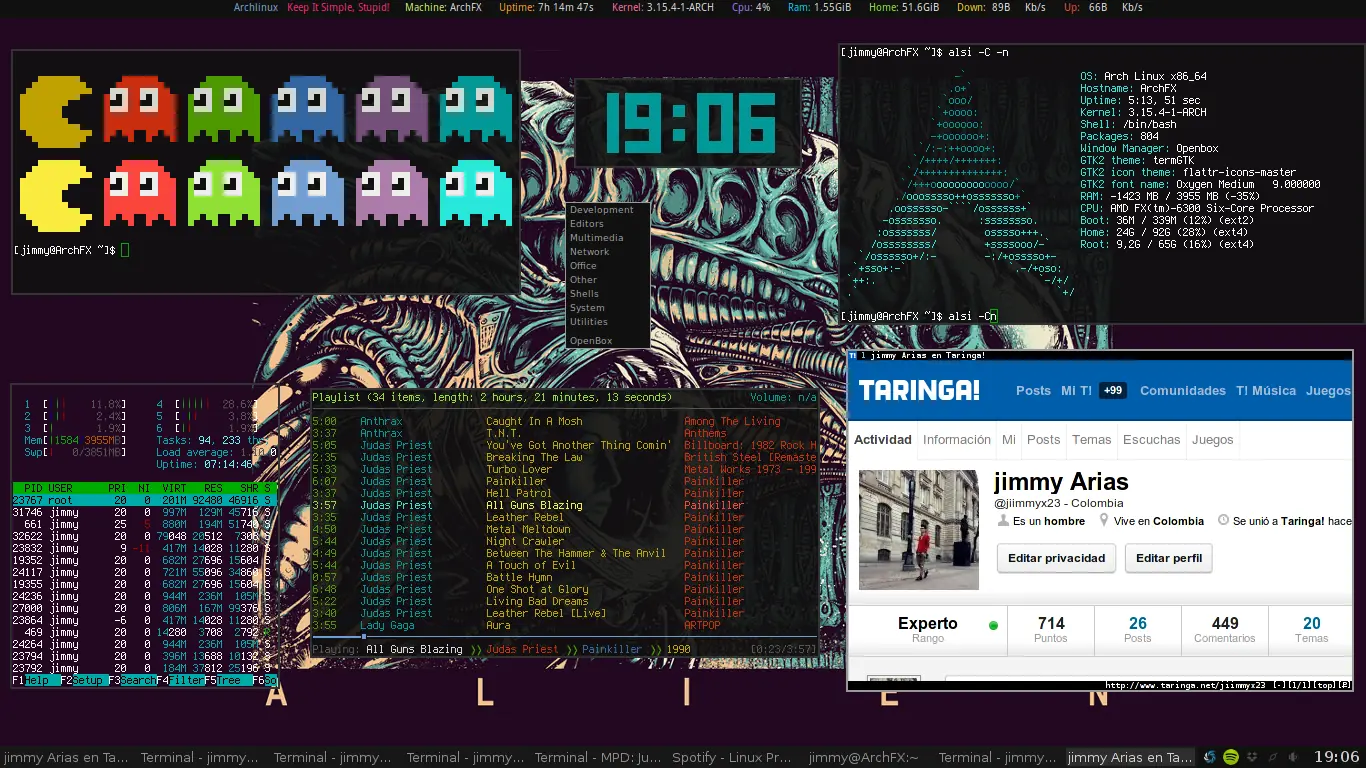This screenshot has width=1366, height=768.
Task: Click the jimmy Arias profile photo
Action: (919, 529)
